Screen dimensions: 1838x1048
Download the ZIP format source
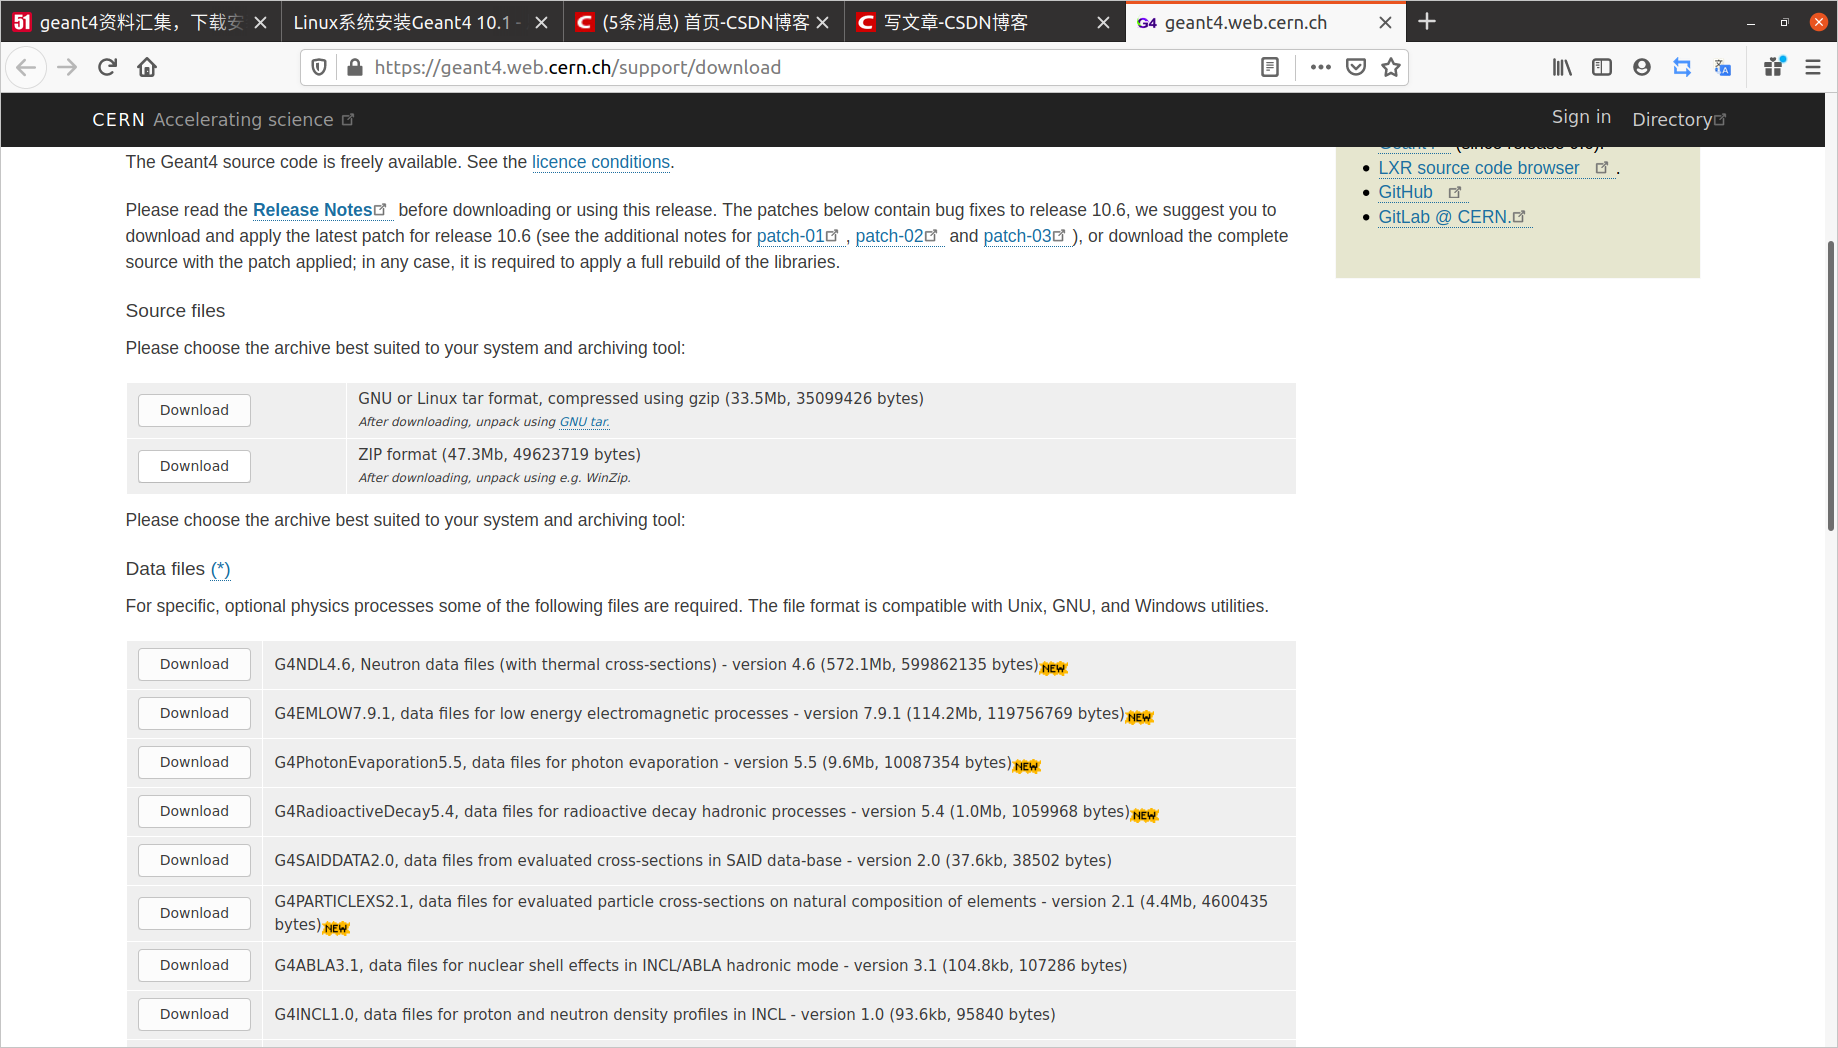pos(194,466)
